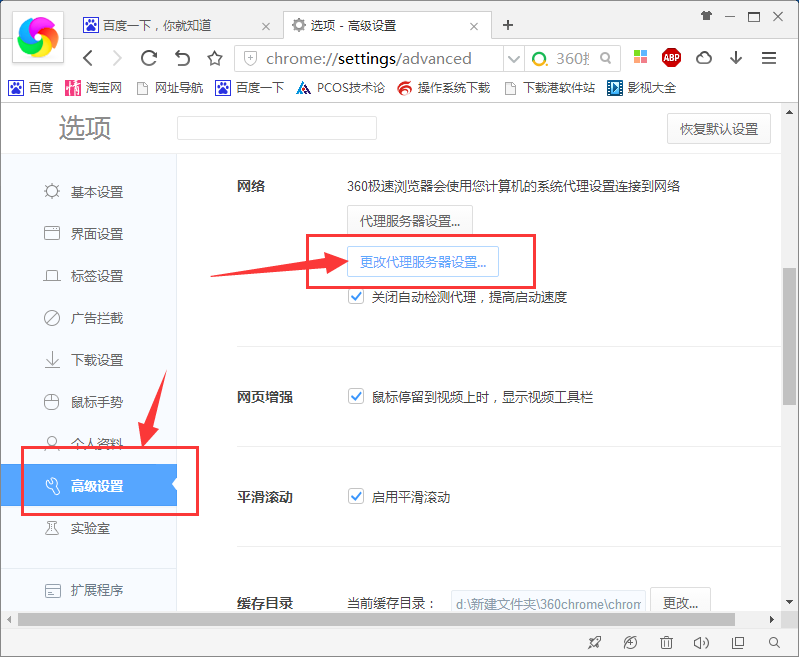Click the rocket accelerator status icon

click(594, 643)
